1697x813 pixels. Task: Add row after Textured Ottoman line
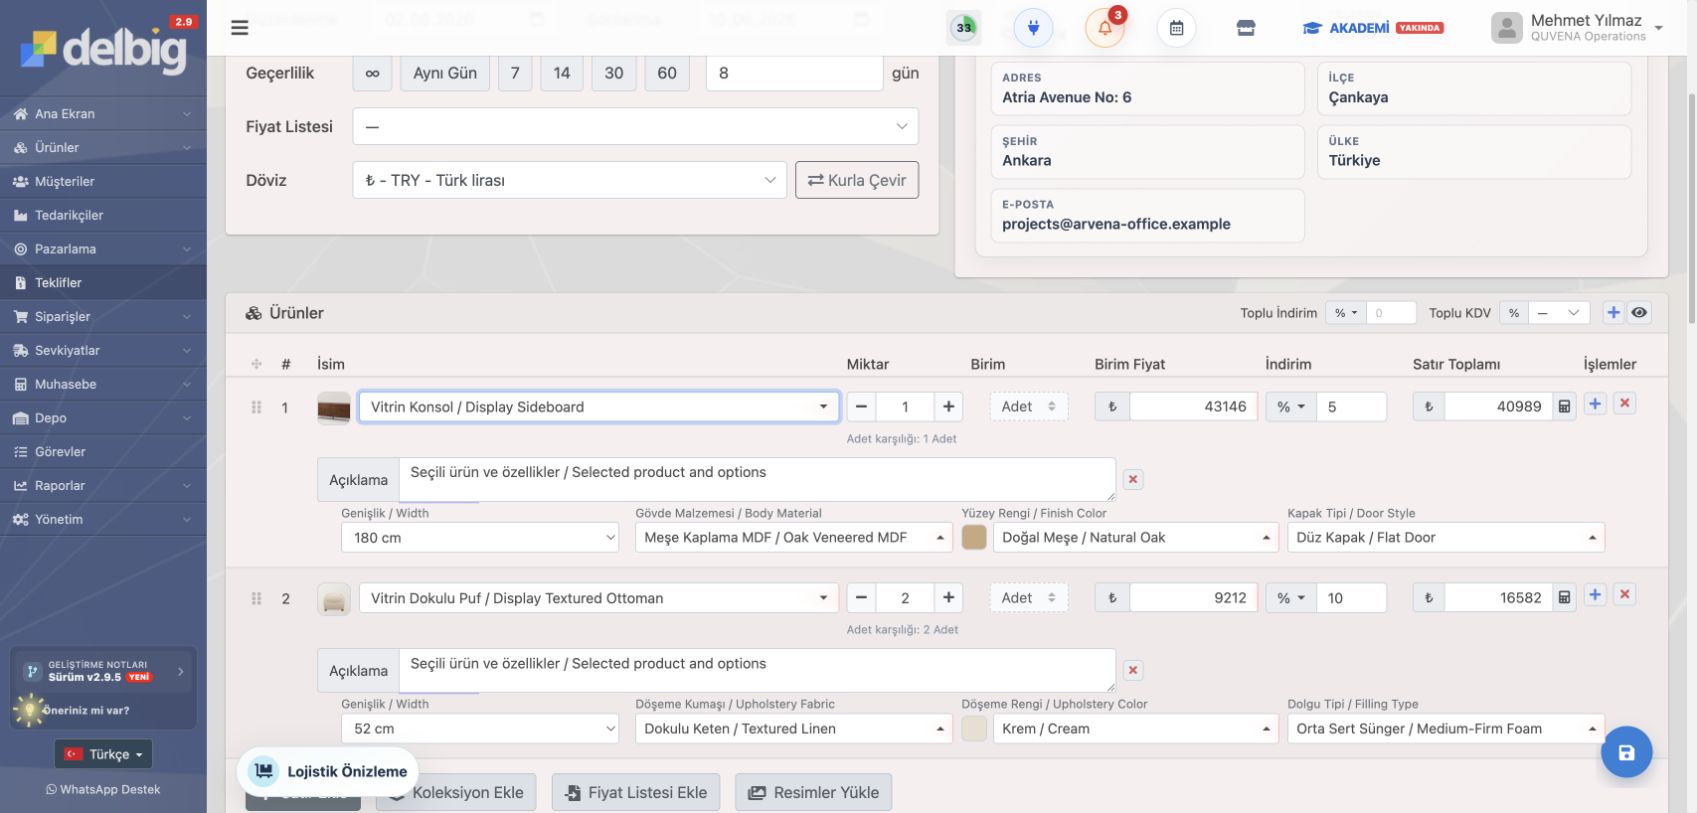pyautogui.click(x=1595, y=595)
